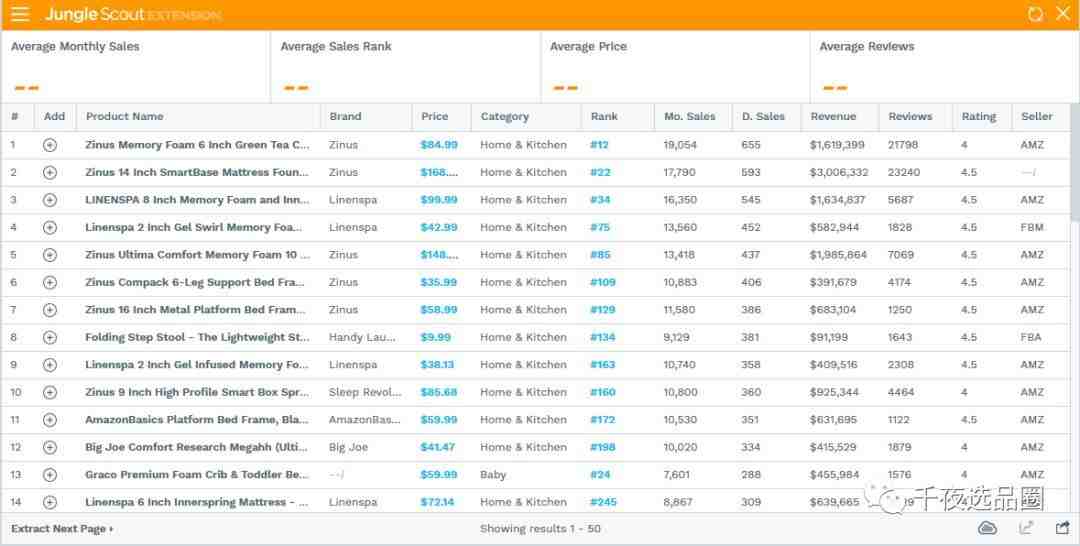Image resolution: width=1080 pixels, height=546 pixels.
Task: Open price link $99.99
Action: coord(439,200)
